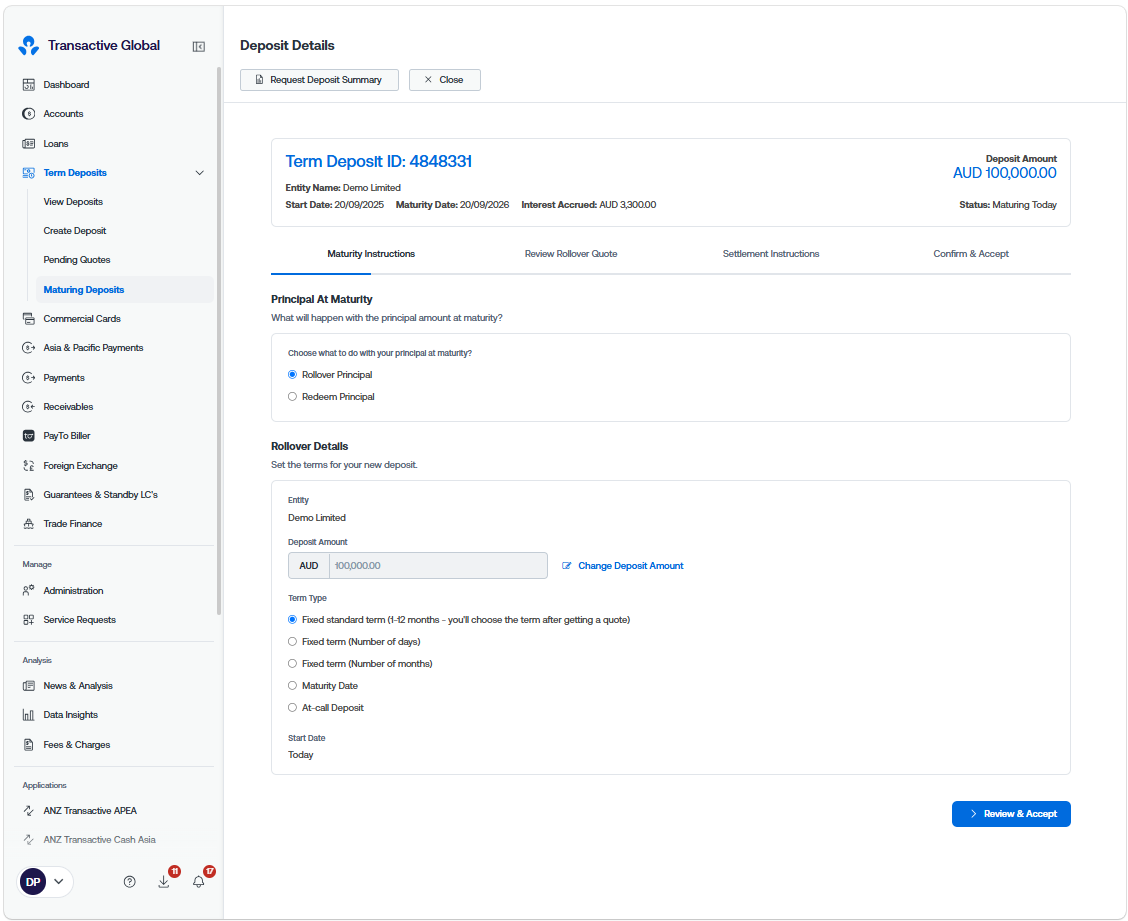Click the Trade Finance icon
The height and width of the screenshot is (921, 1128).
tap(29, 524)
